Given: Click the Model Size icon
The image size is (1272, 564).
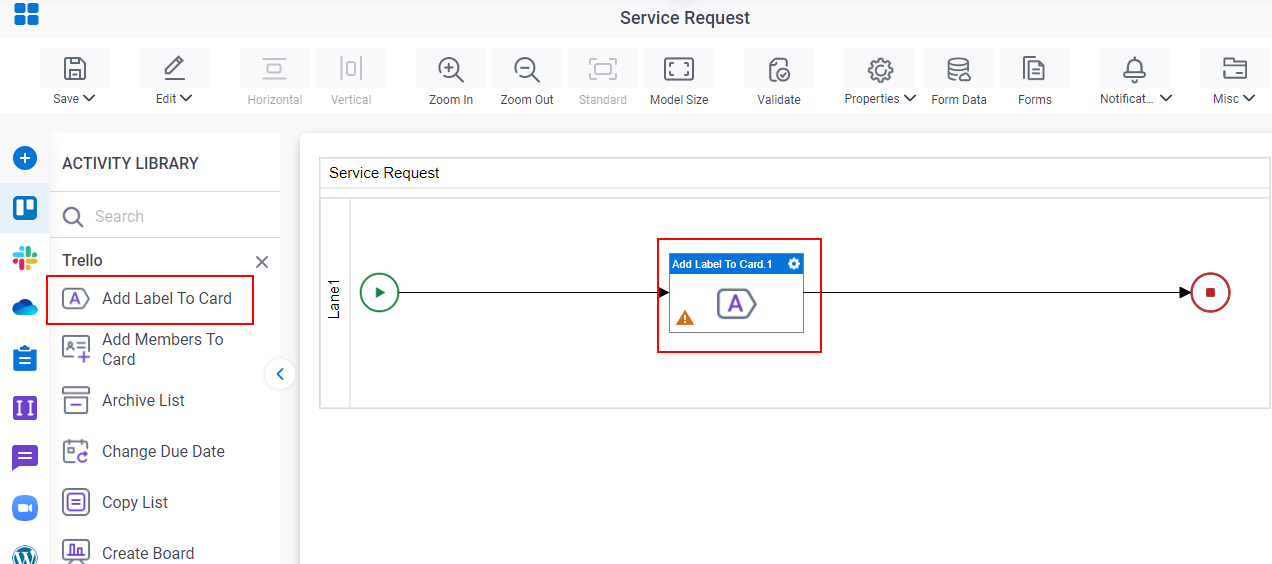Looking at the screenshot, I should pyautogui.click(x=679, y=68).
